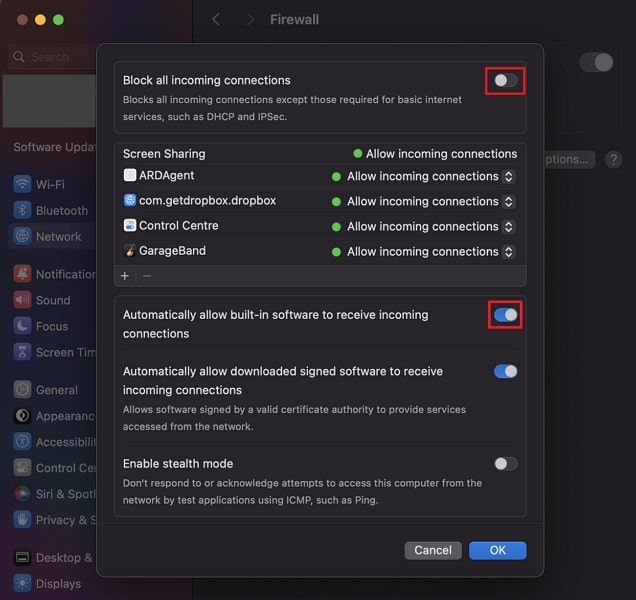Disable automatically allow built-in software switch

pyautogui.click(x=506, y=315)
